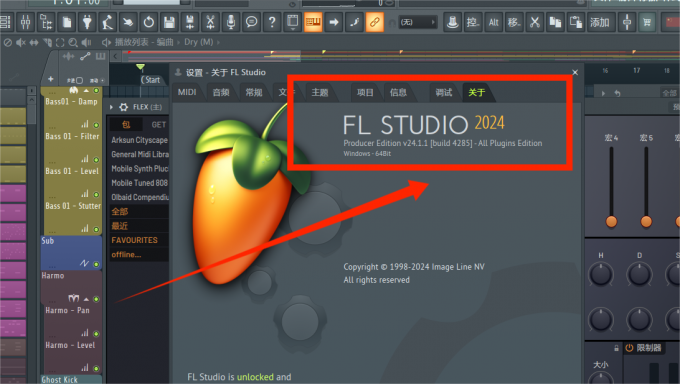
Task: Toggle typing keyboard to piano button
Action: (313, 22)
